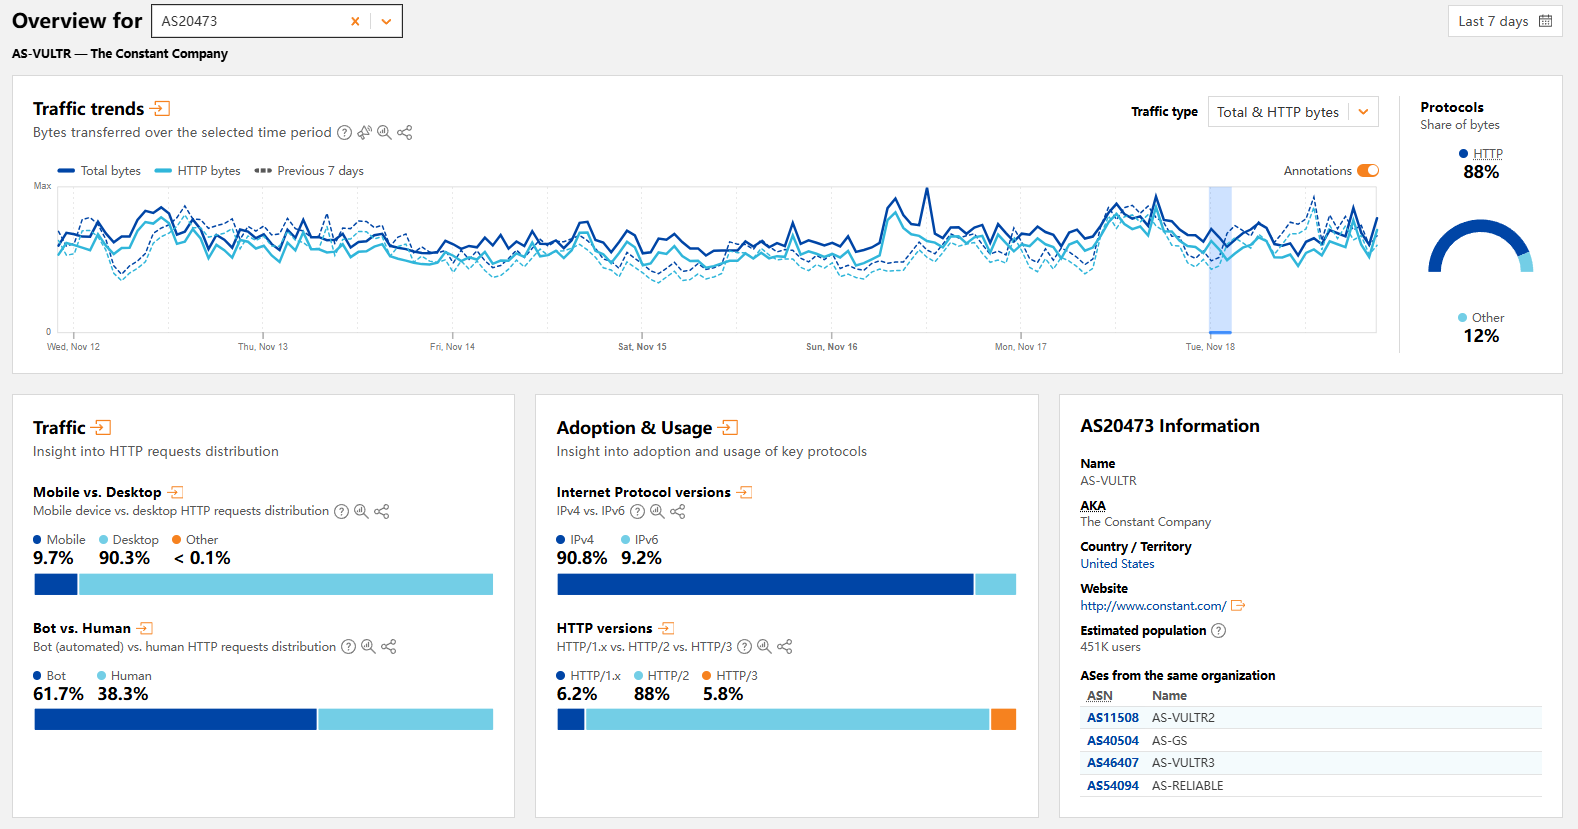
Task: Toggle Total bytes series in legend
Action: [100, 171]
